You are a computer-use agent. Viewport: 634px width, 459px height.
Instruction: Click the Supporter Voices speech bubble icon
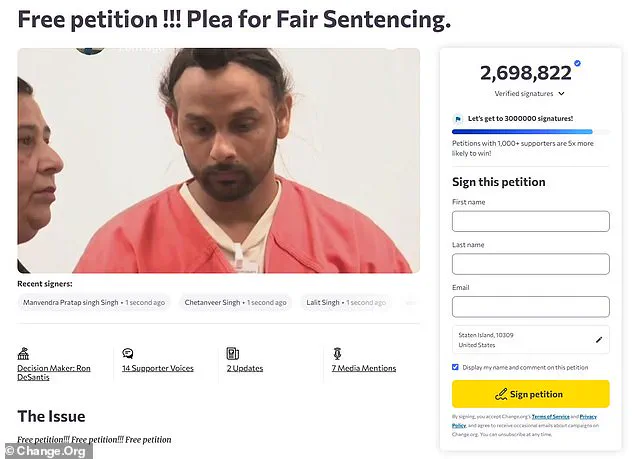[127, 354]
